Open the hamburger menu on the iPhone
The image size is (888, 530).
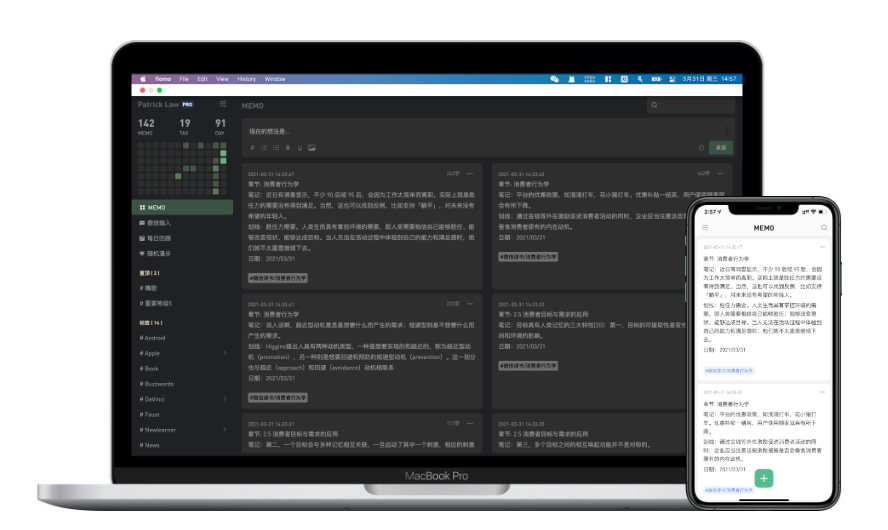(x=705, y=228)
